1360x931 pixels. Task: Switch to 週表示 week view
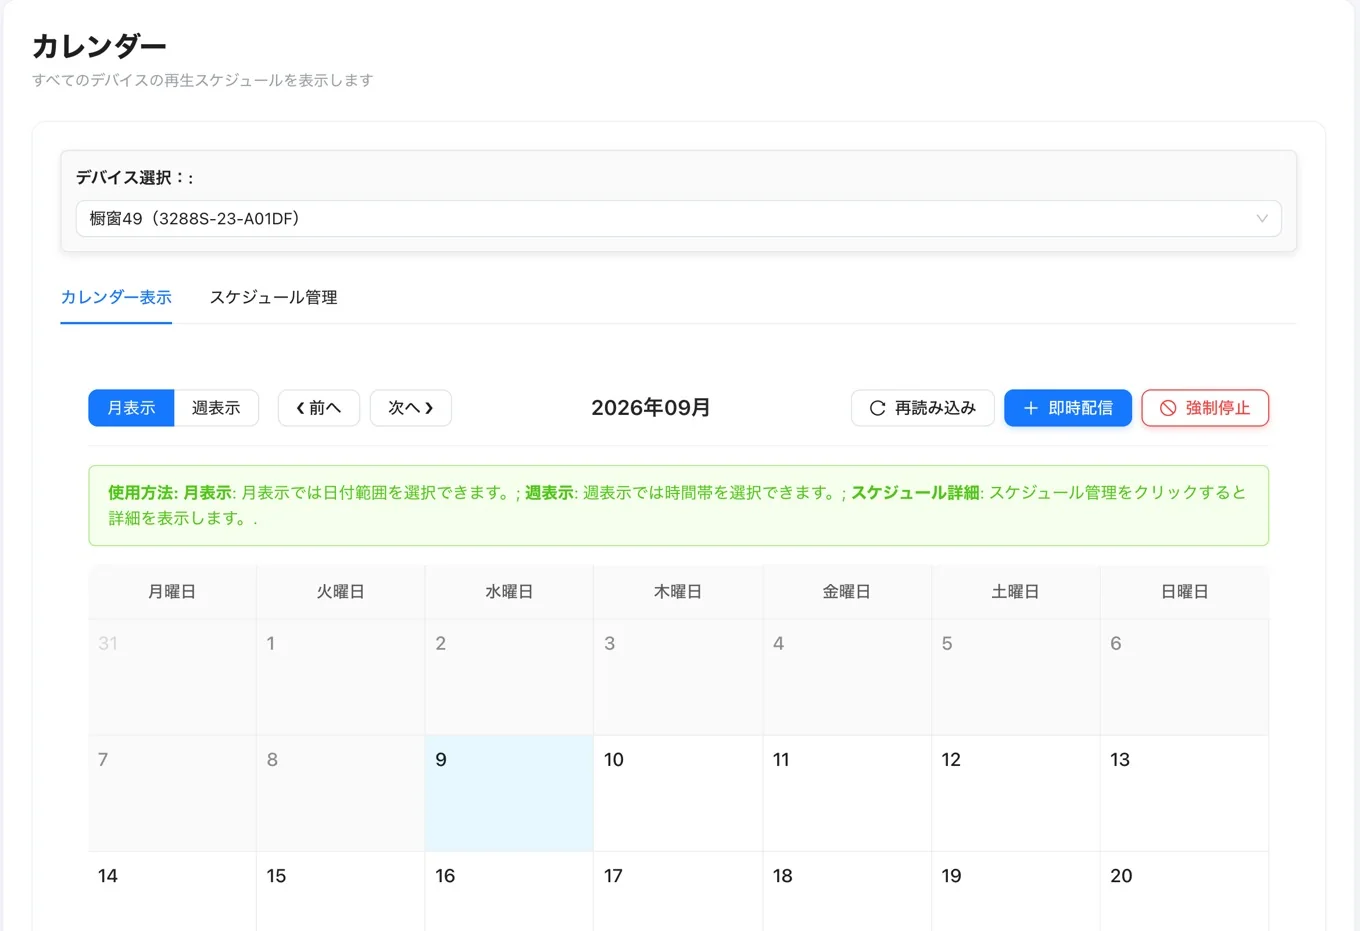pyautogui.click(x=216, y=408)
